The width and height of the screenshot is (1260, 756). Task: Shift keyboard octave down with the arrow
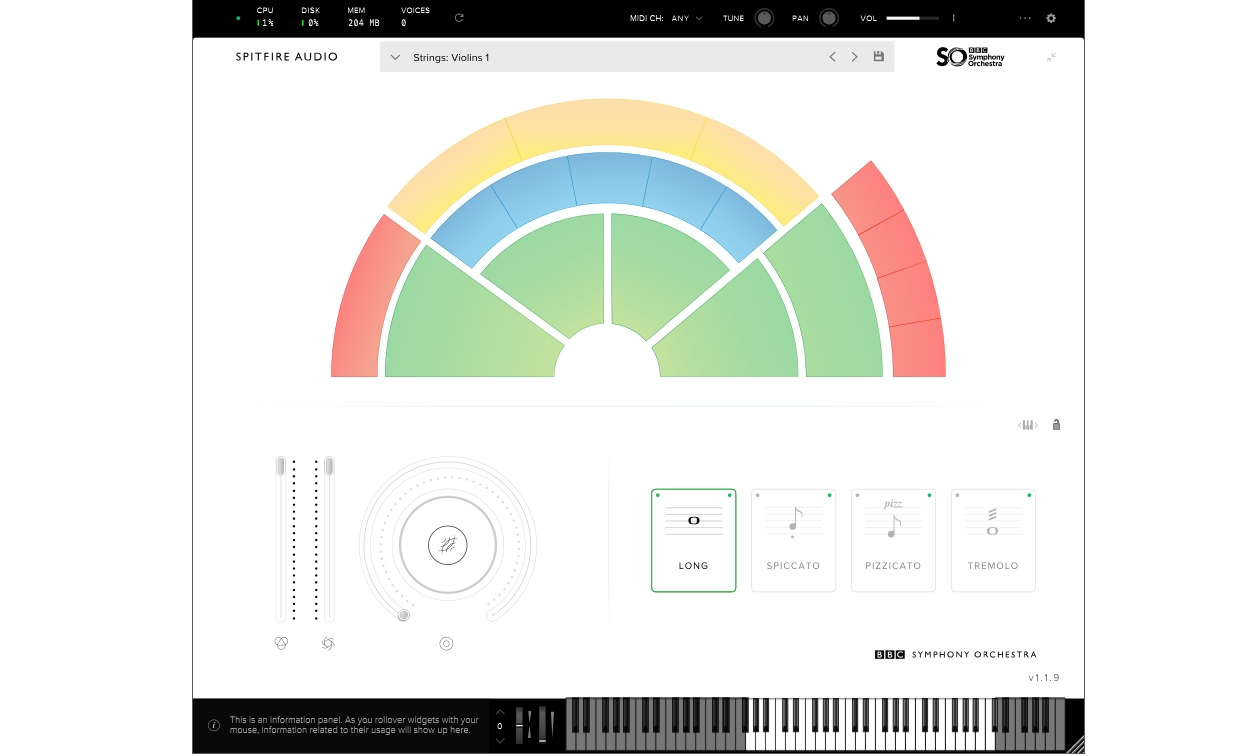point(500,741)
